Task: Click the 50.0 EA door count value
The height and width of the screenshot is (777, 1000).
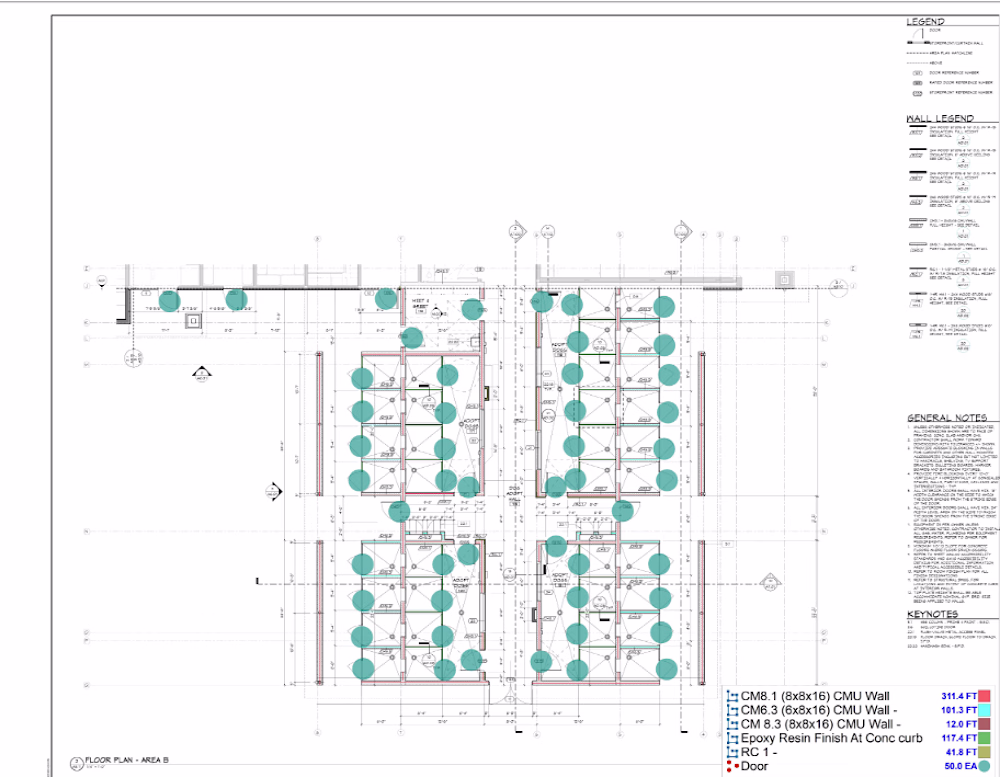Action: tap(960, 766)
